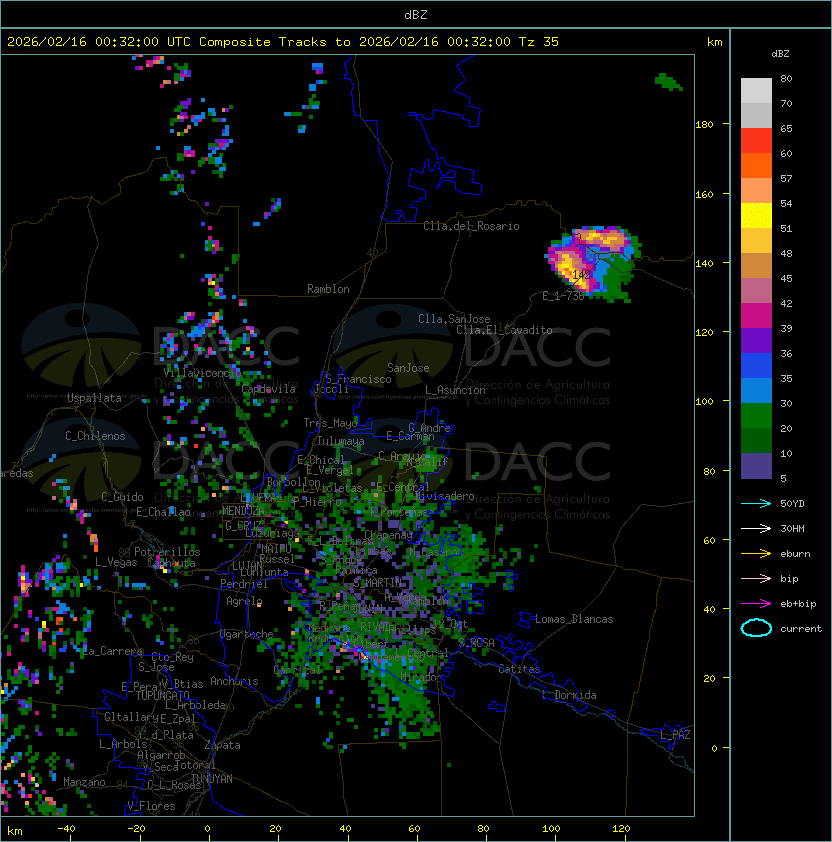Click the 'L_Vegas' place label
The width and height of the screenshot is (832, 842).
pos(116,562)
